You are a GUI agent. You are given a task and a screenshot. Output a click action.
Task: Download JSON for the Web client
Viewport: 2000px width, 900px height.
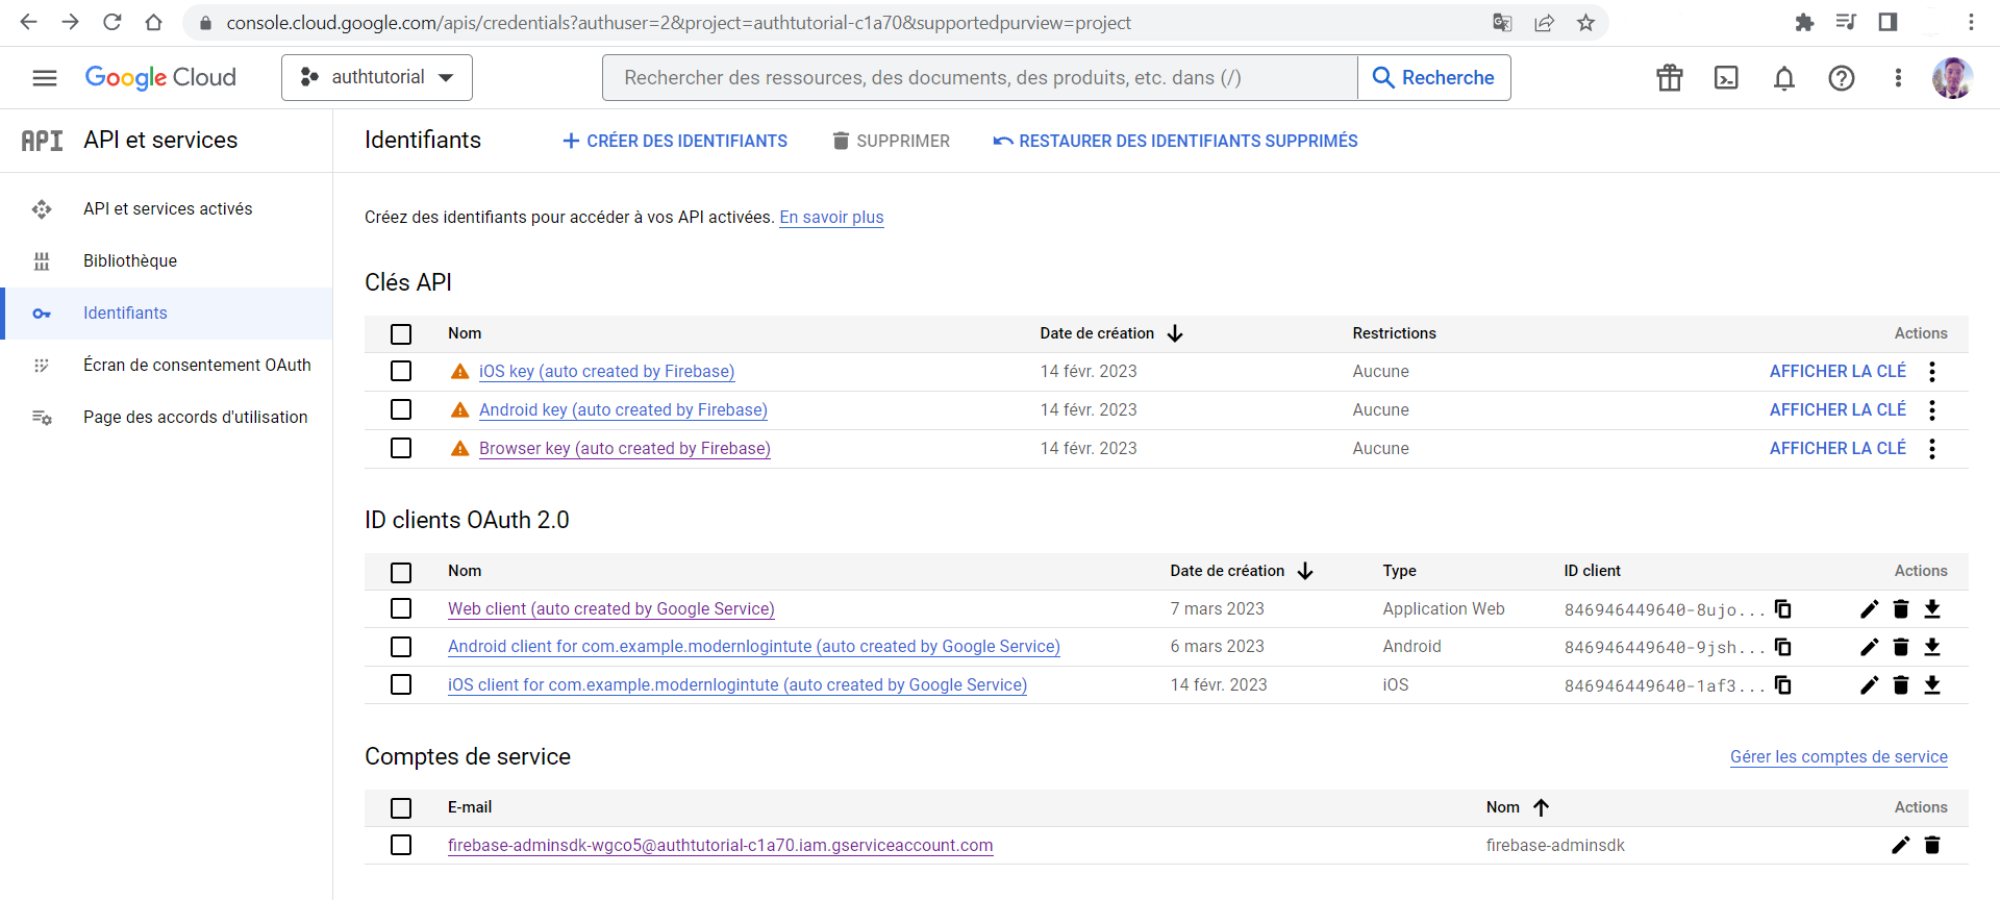(x=1932, y=608)
